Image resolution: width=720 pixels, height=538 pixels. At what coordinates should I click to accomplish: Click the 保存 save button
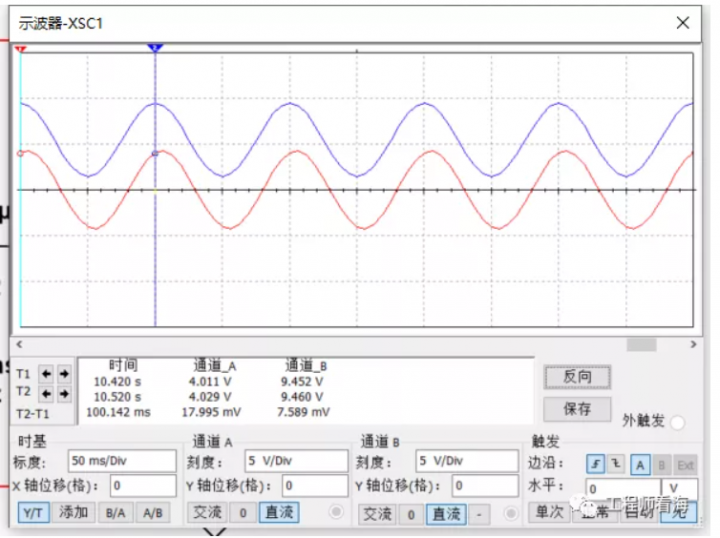[x=577, y=409]
